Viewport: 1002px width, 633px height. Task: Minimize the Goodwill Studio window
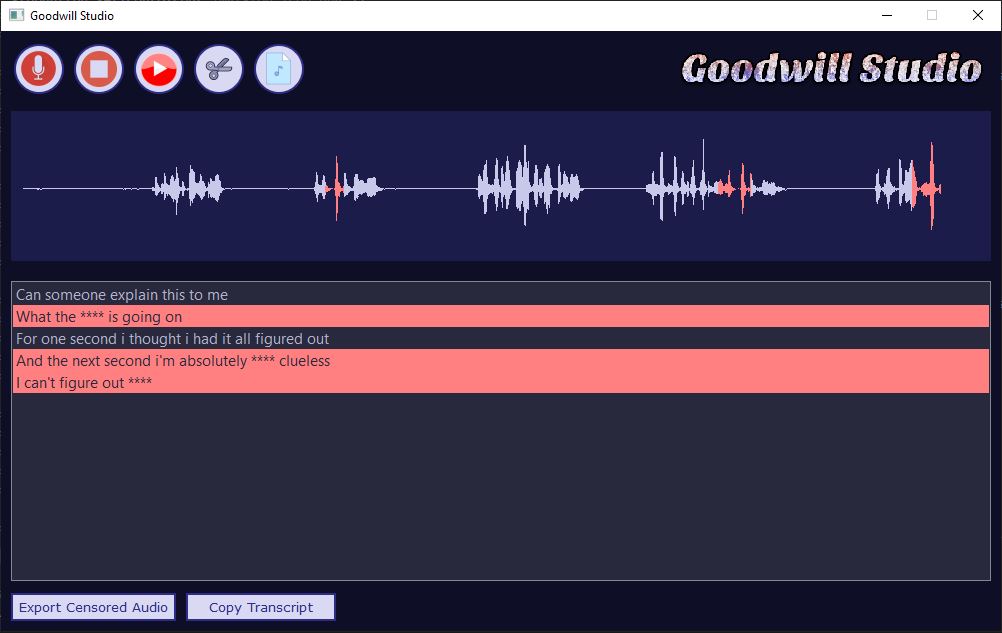[887, 15]
